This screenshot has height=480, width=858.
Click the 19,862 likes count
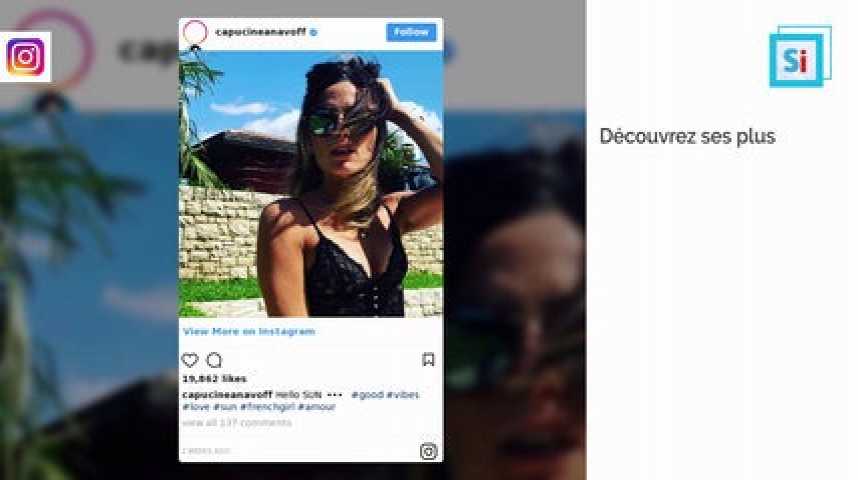(x=214, y=379)
